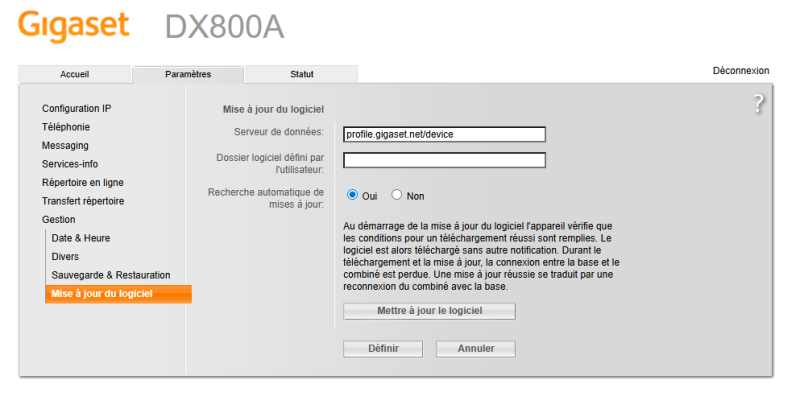
Task: Click the Au démarrage update description text
Action: [481, 256]
